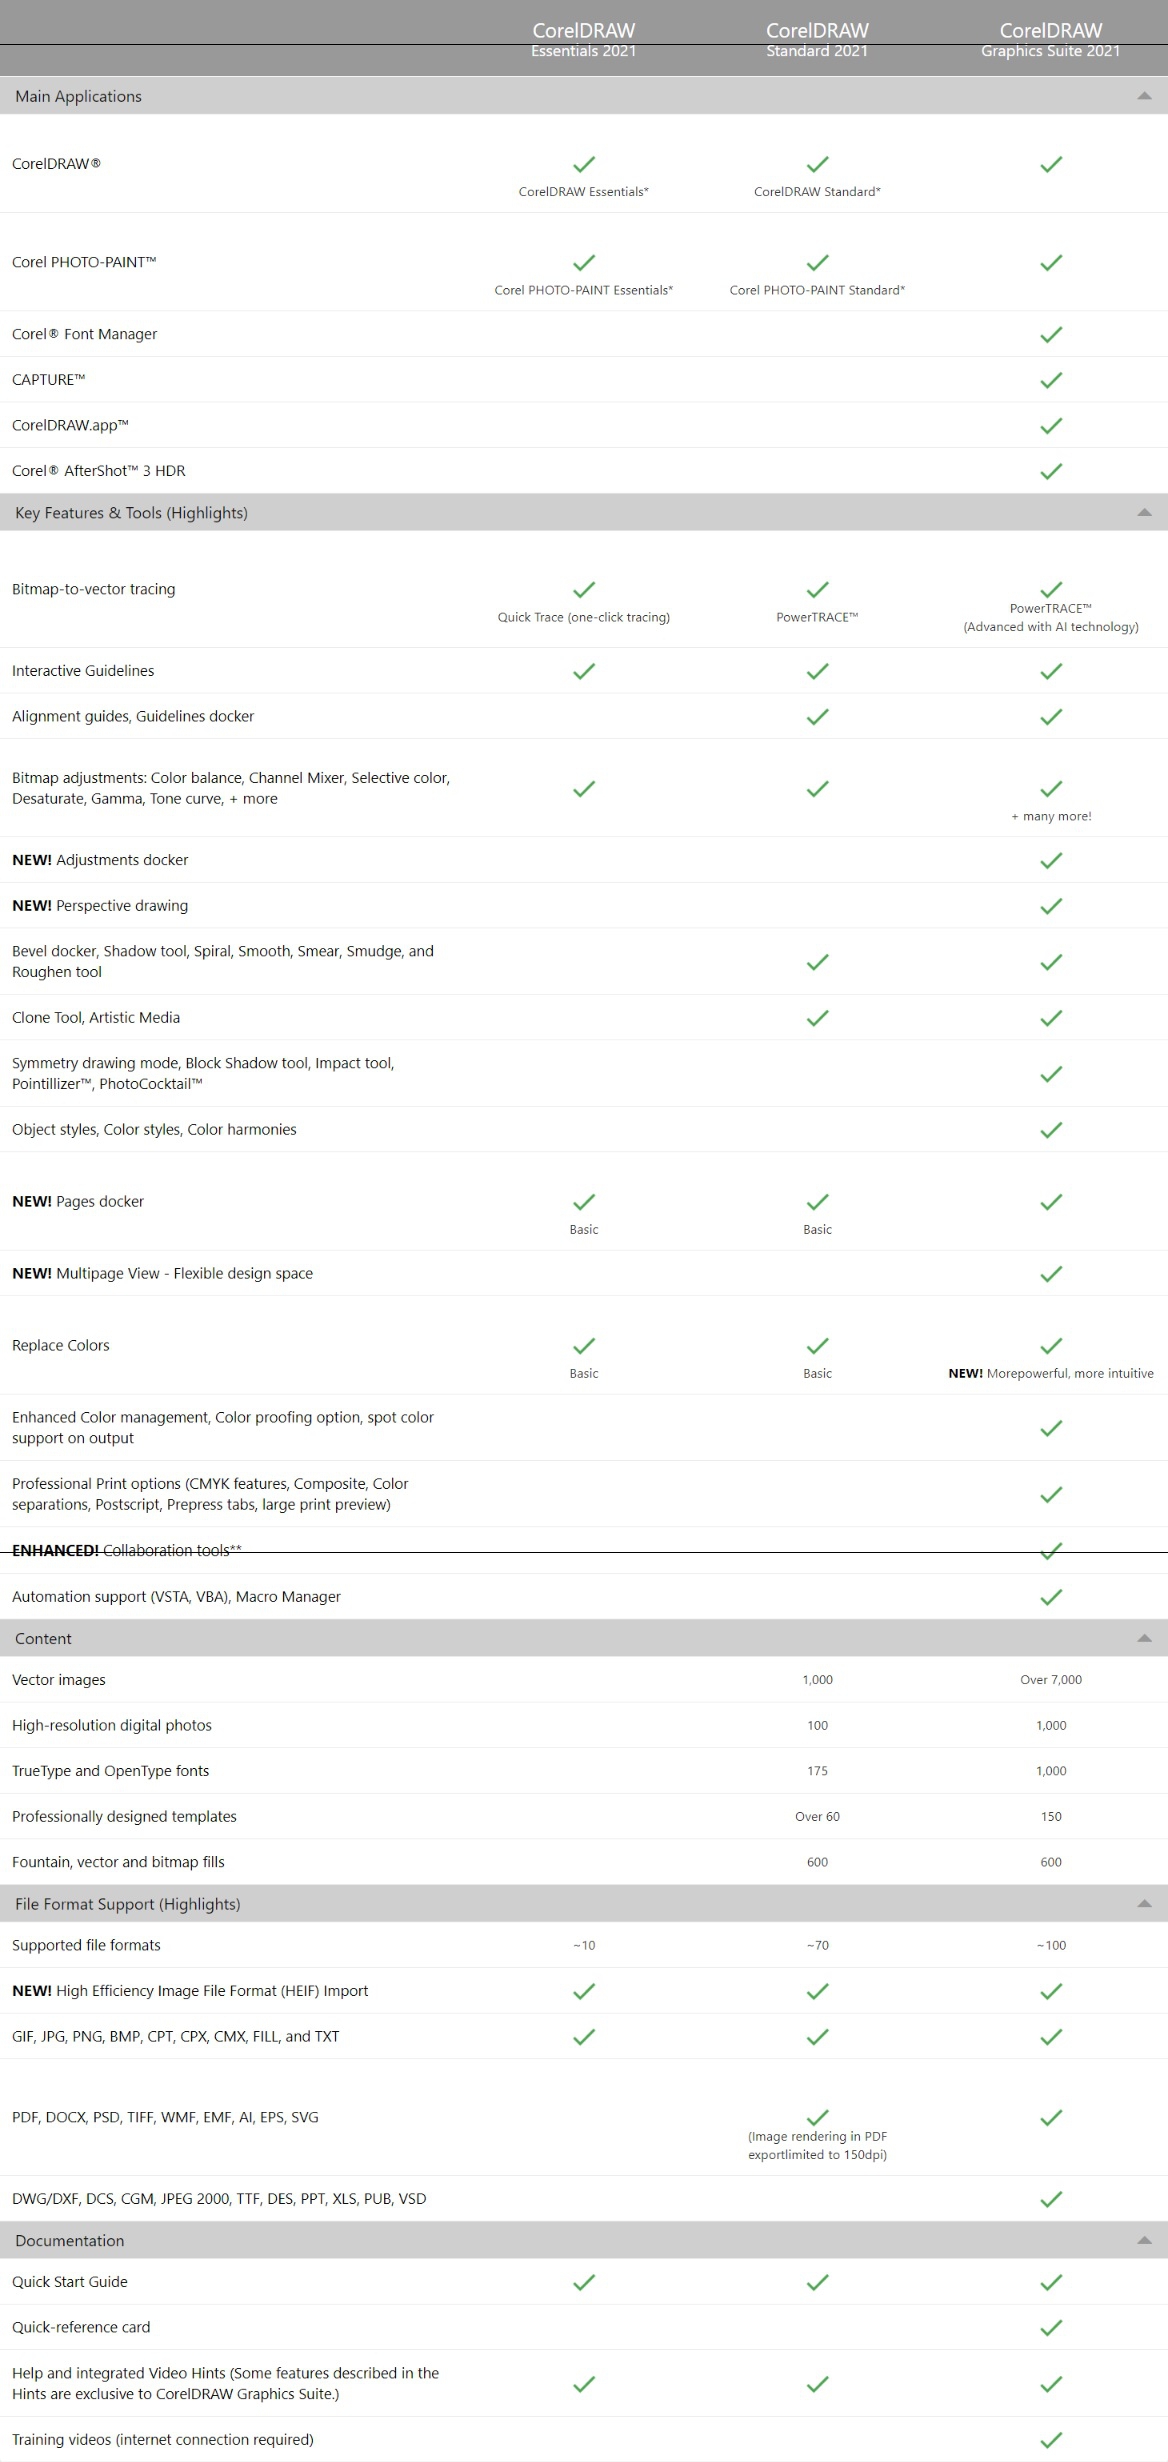Select the CorelDRAW Essentials 2021 column header
This screenshot has height=2462, width=1168.
click(x=583, y=40)
